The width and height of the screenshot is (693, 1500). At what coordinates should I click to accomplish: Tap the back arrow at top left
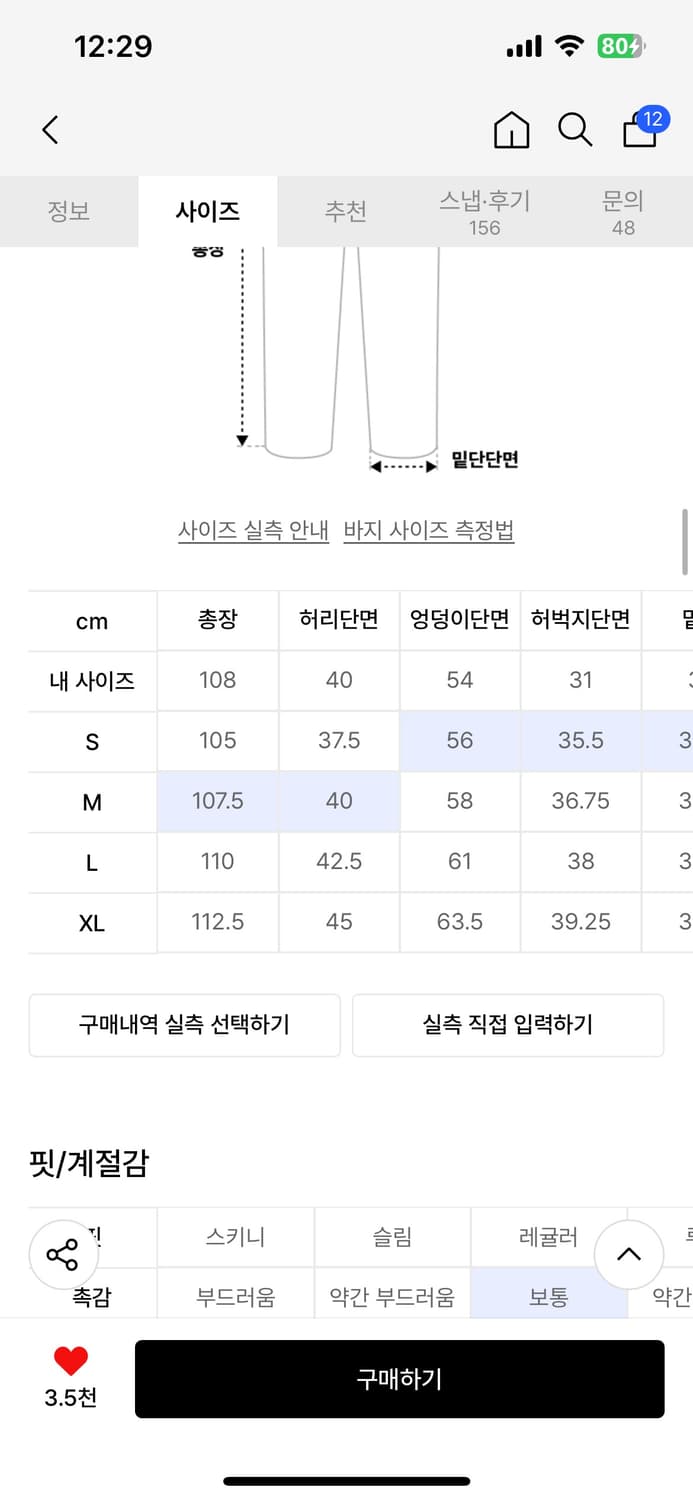pyautogui.click(x=50, y=130)
